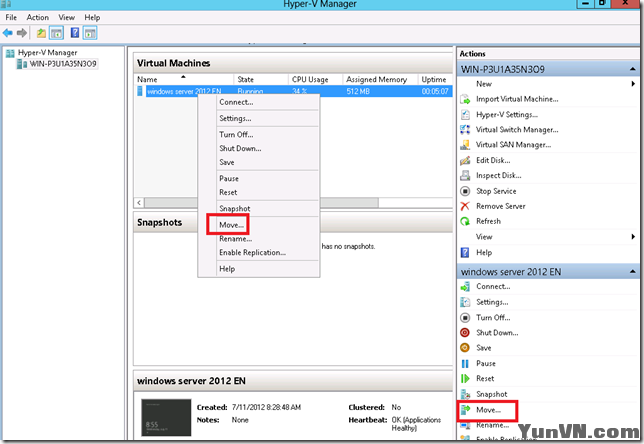
Task: Click Import Virtual Machine... action link
Action: pos(517,99)
